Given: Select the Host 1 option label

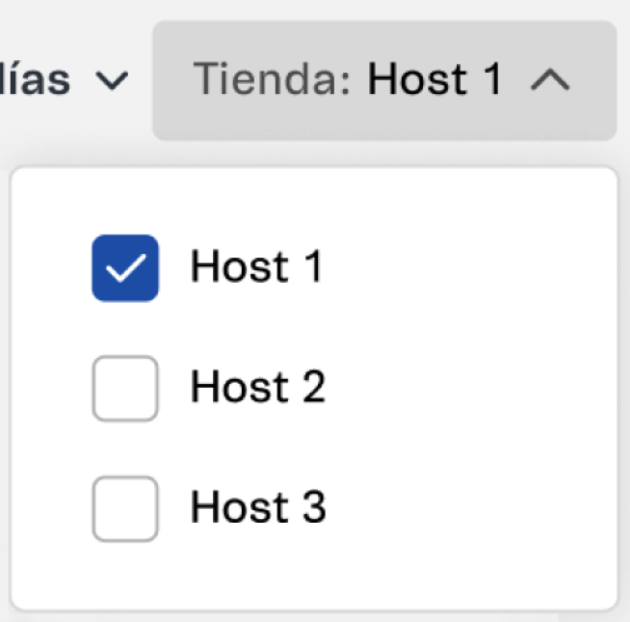Looking at the screenshot, I should [x=257, y=268].
